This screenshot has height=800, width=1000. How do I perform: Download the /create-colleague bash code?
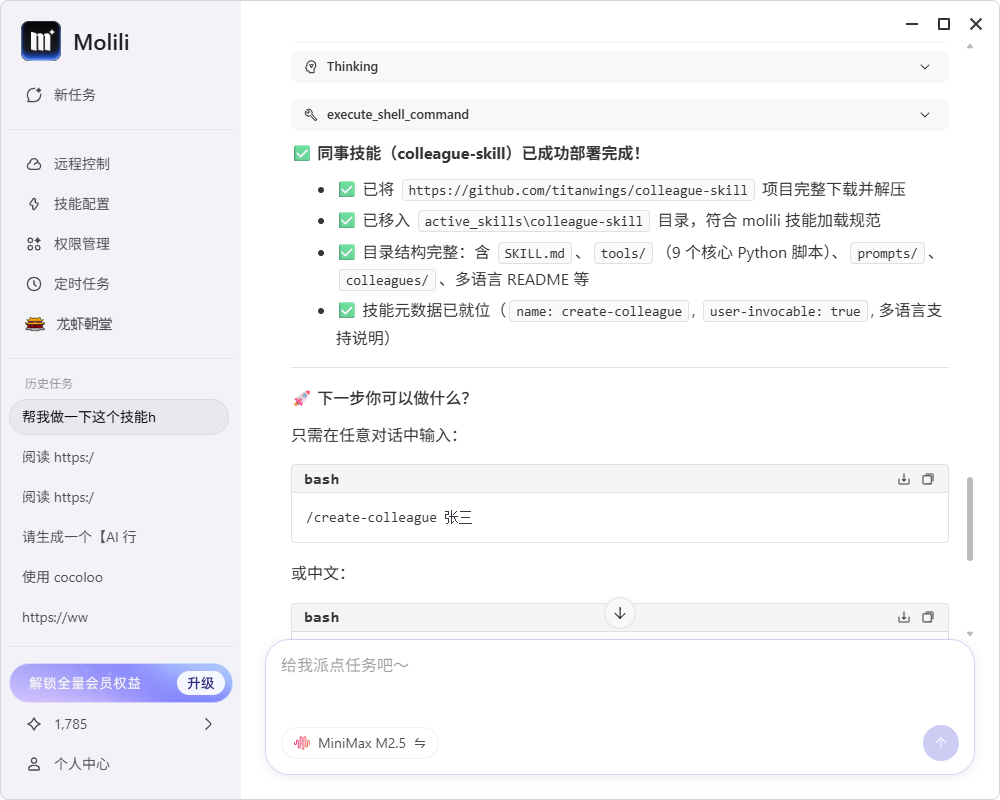click(x=904, y=479)
